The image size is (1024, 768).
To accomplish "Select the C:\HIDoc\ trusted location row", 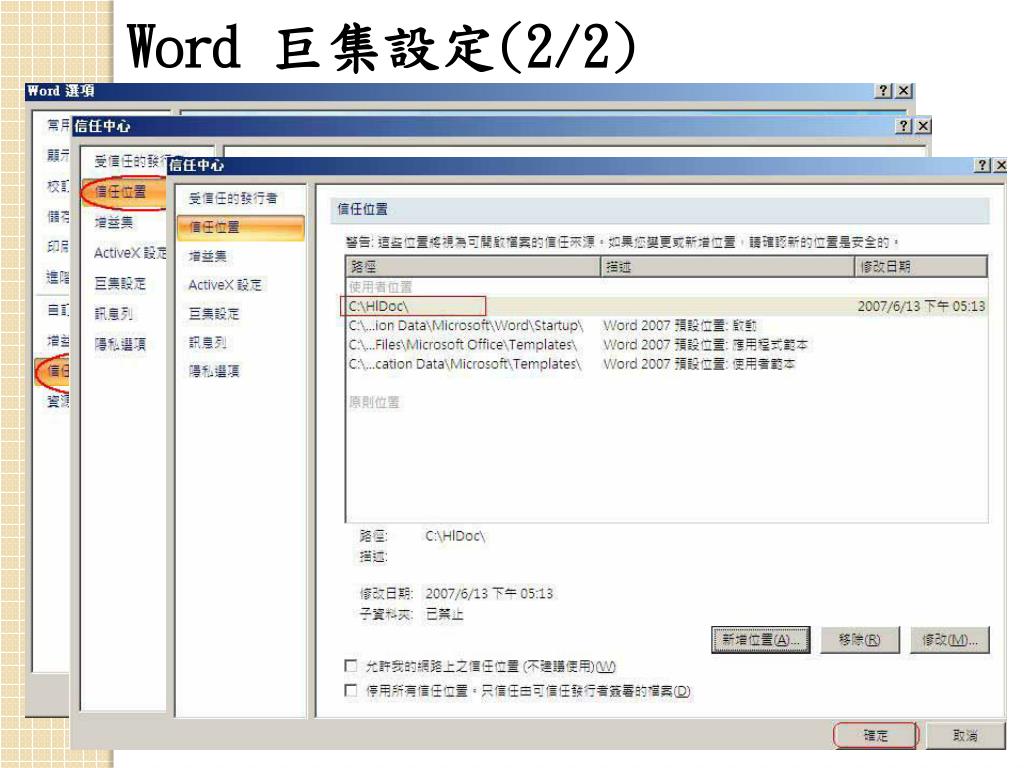I will tap(666, 306).
